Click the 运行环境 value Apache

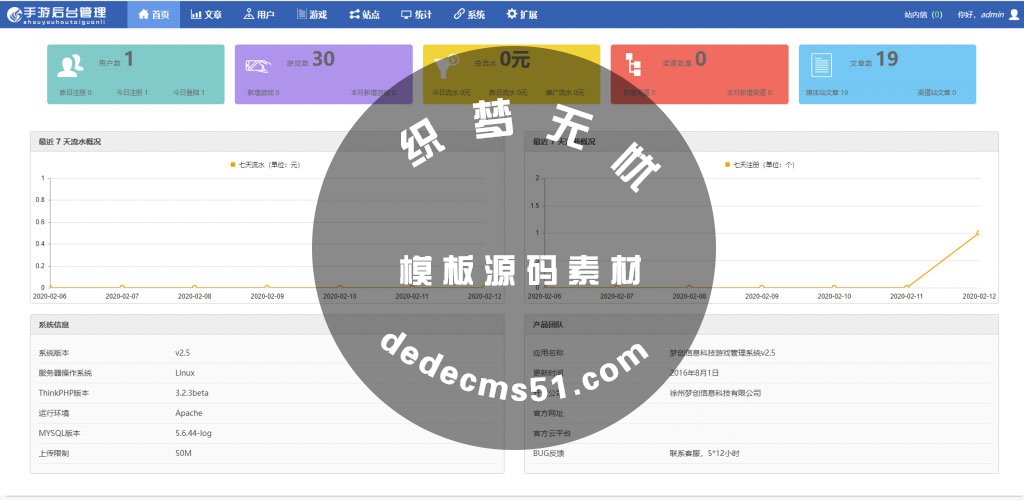(189, 413)
